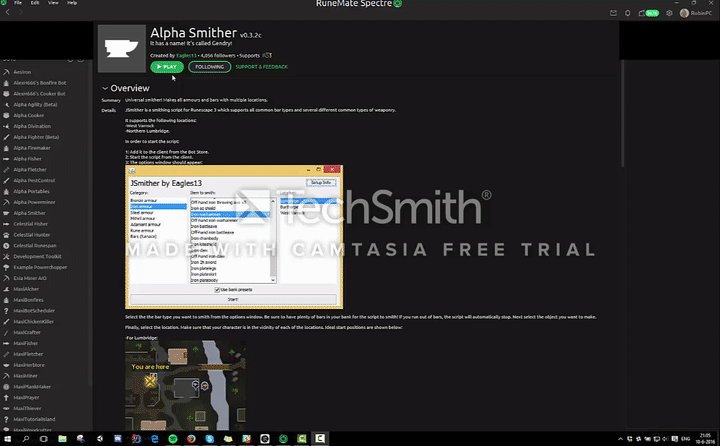
Task: Click the green Play button
Action: (167, 67)
